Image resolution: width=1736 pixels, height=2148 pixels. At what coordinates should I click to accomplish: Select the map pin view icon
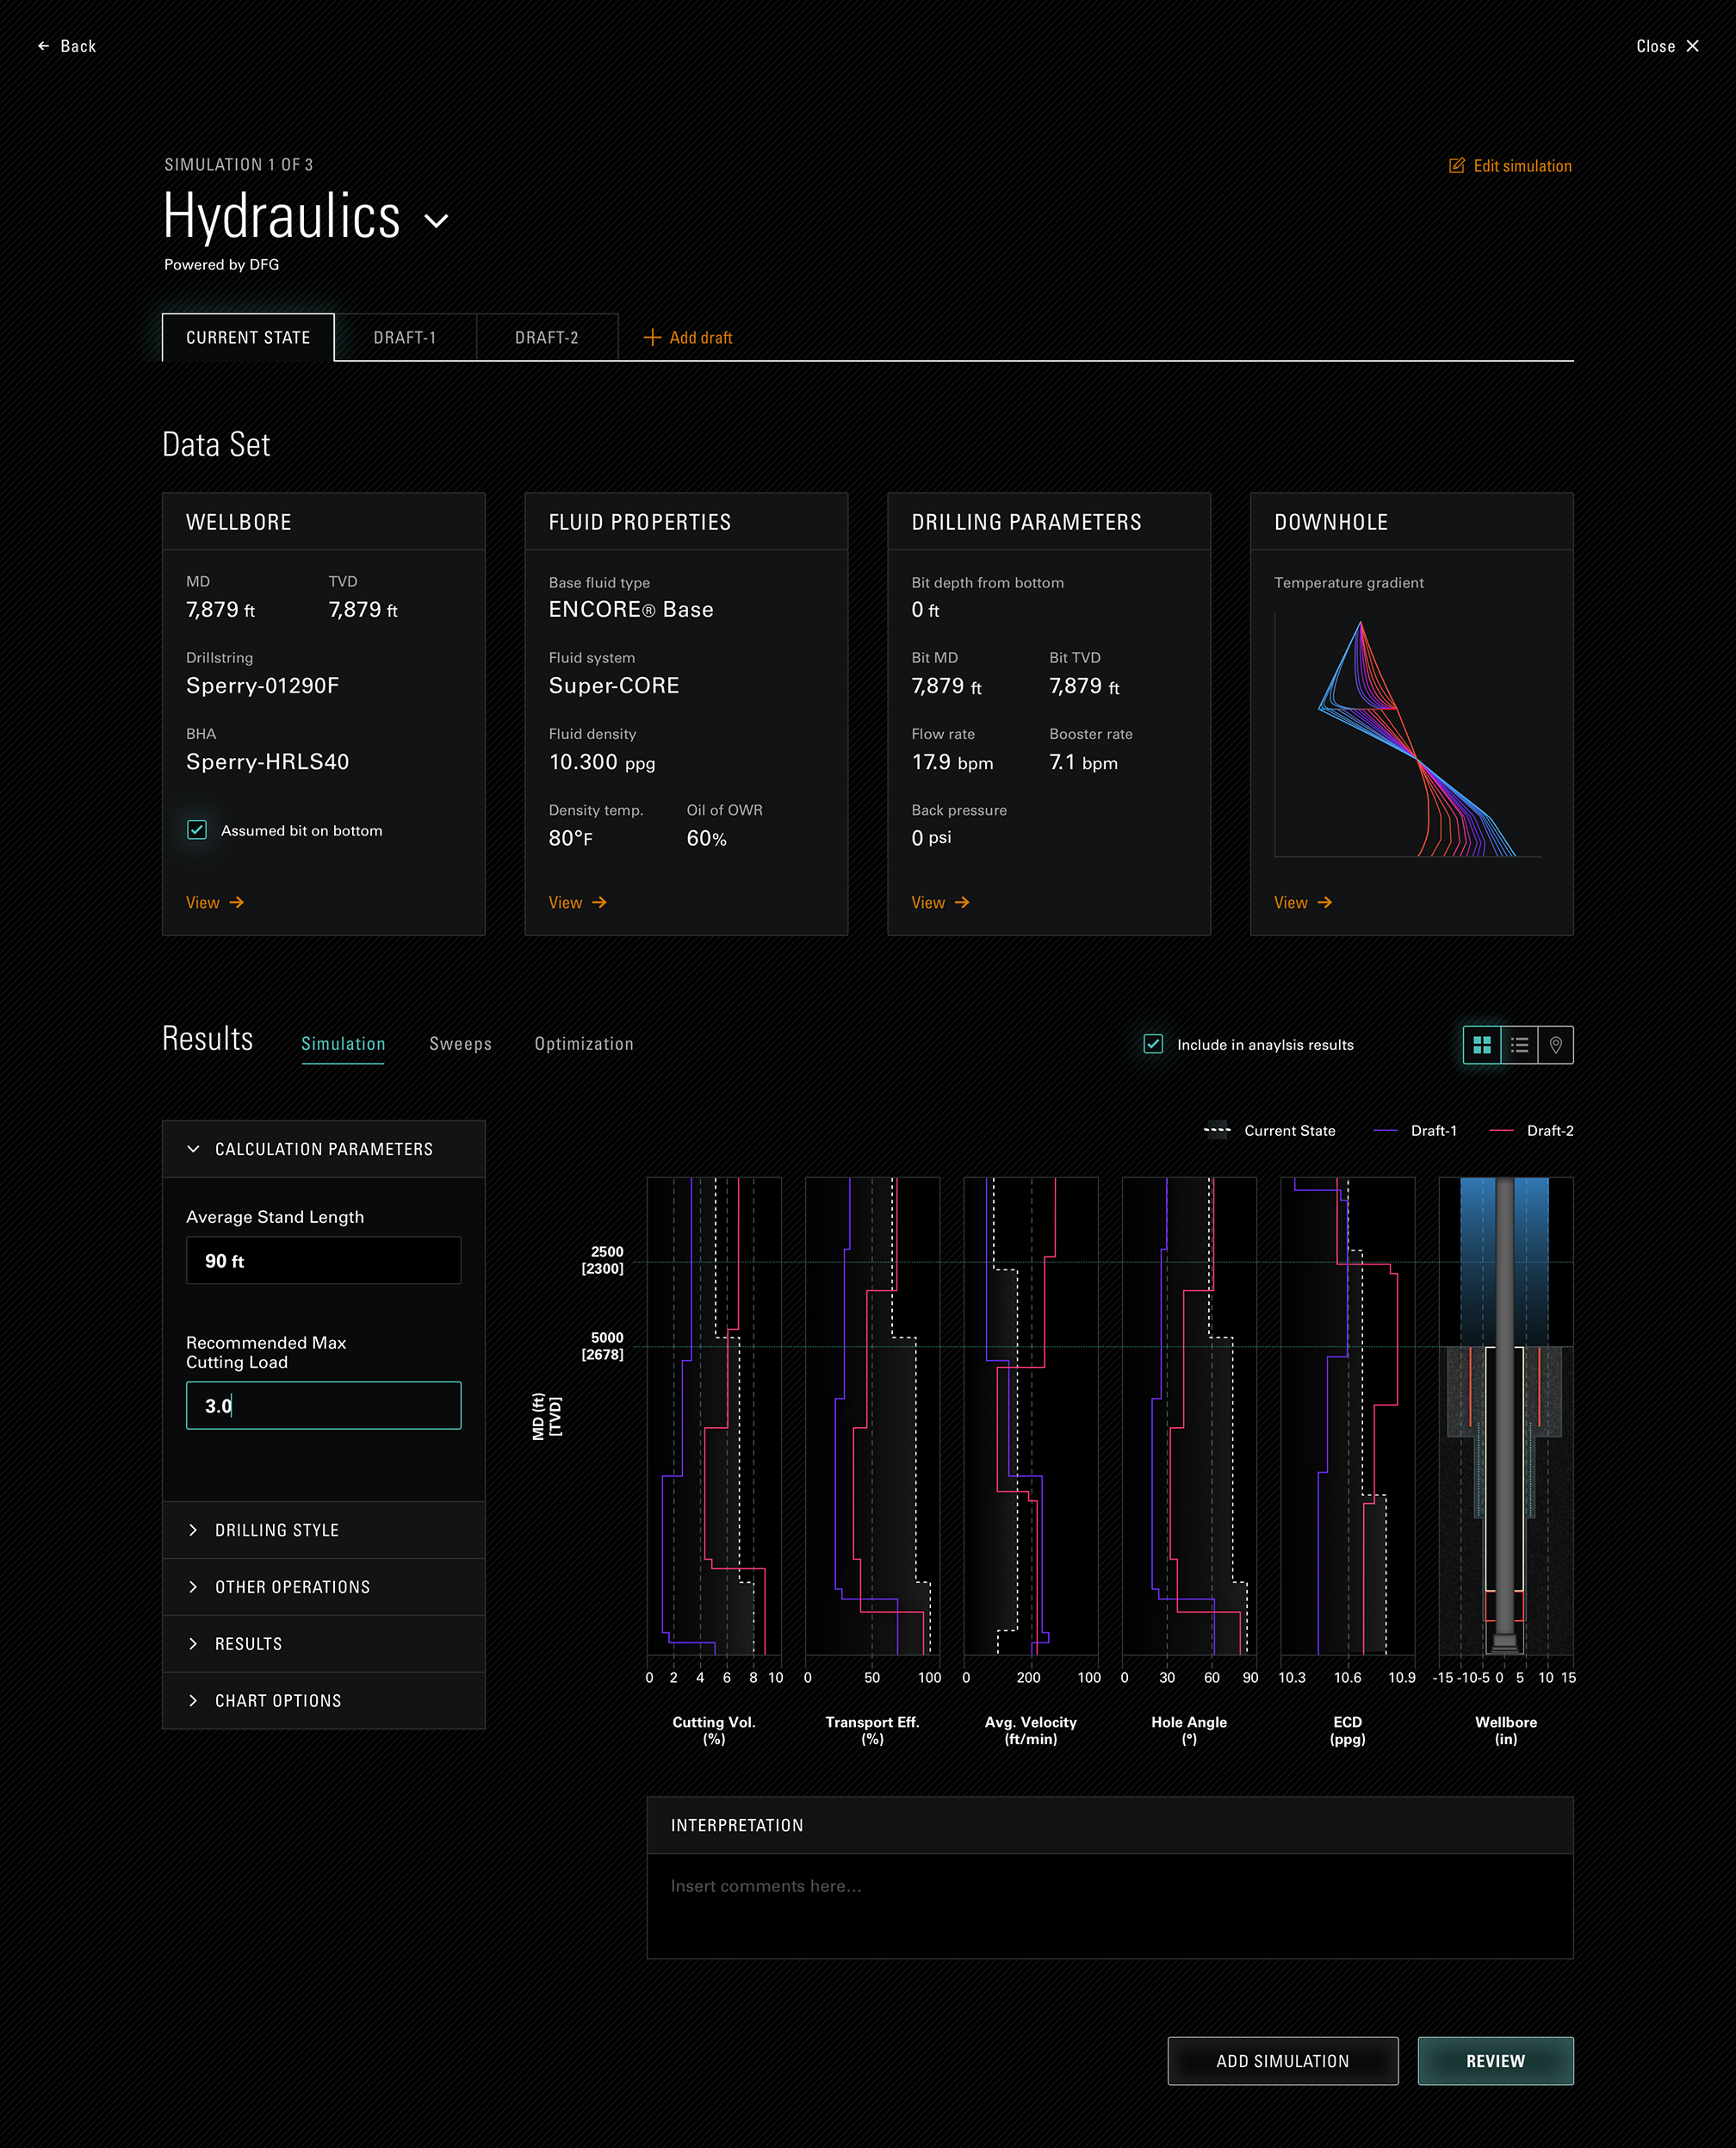(x=1555, y=1044)
